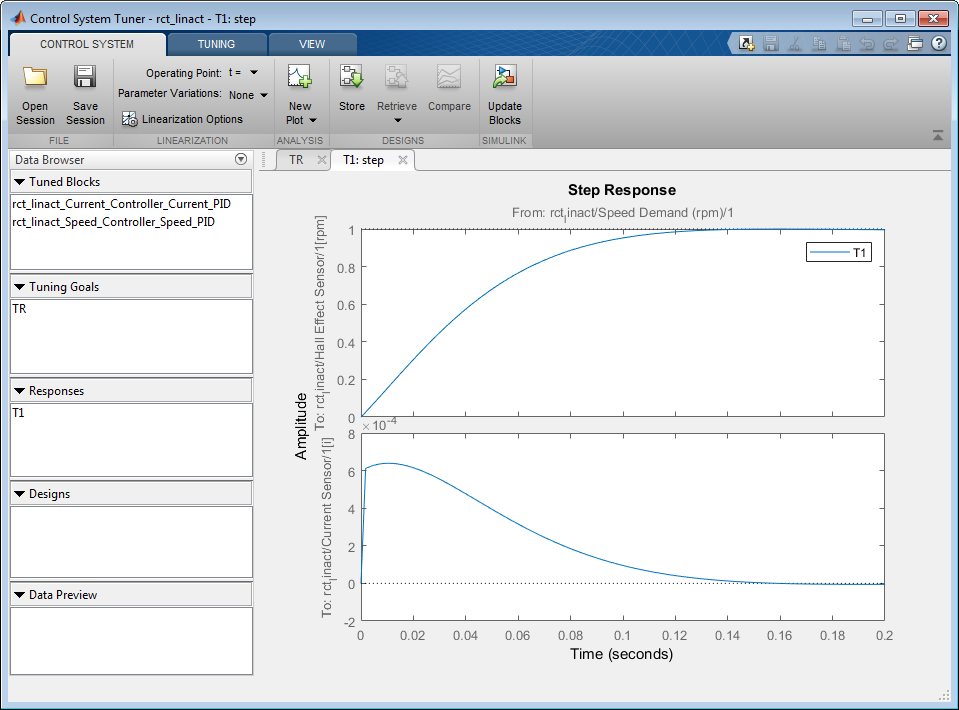Minimize the toolstrip ribbon with collapse arrow
This screenshot has height=710, width=959.
[x=937, y=135]
